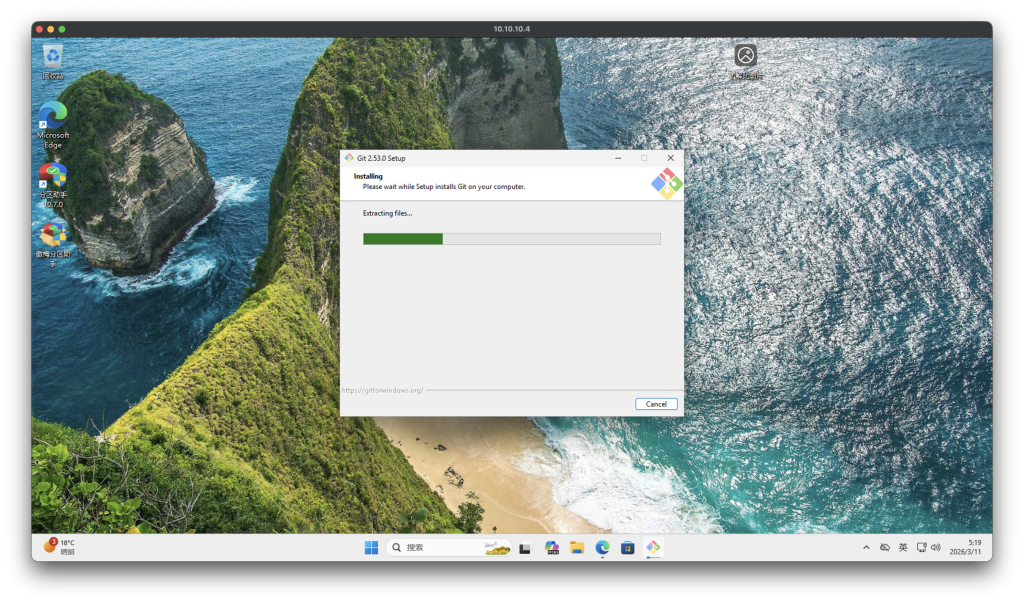Open the weather widget showing 18°C

pyautogui.click(x=60, y=547)
